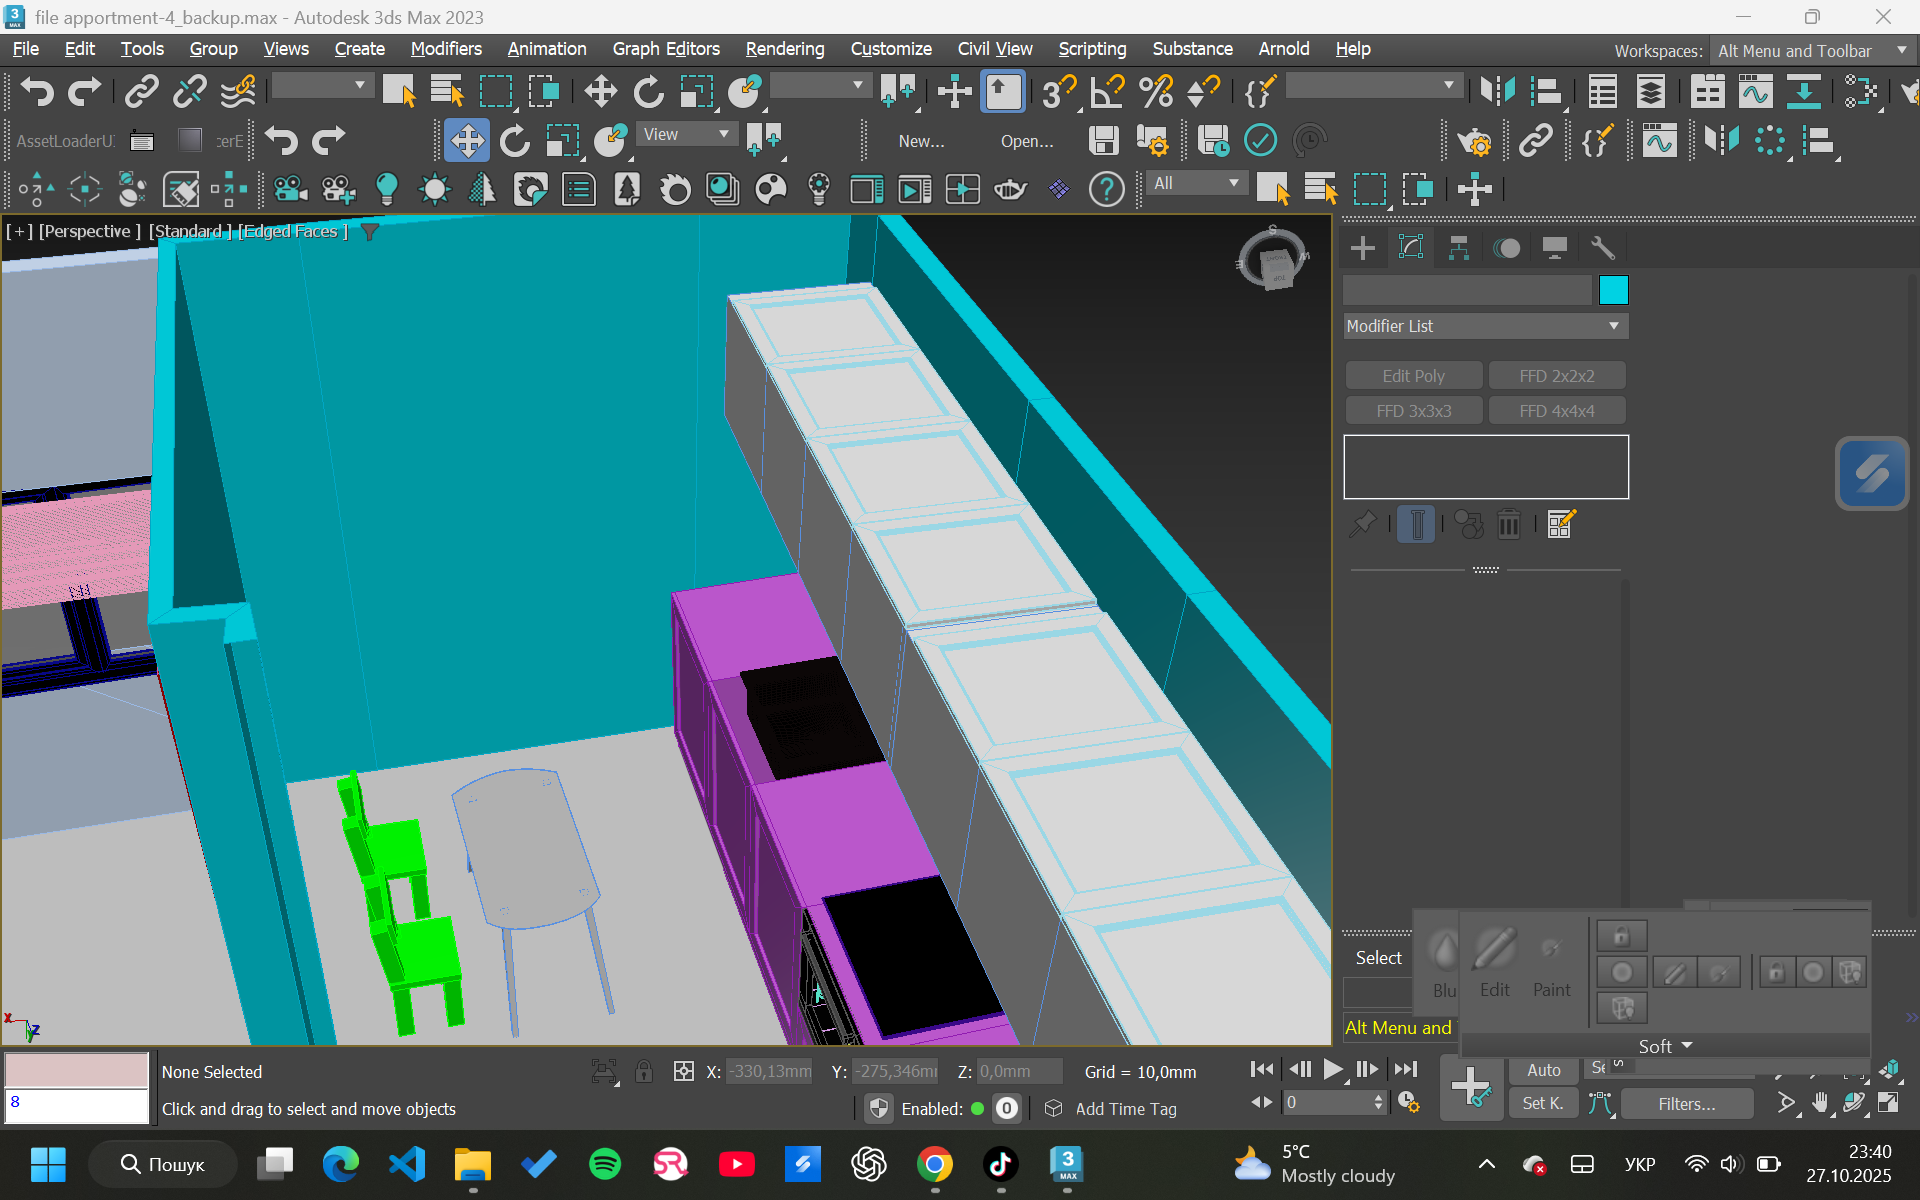The height and width of the screenshot is (1200, 1920).
Task: Click the Configure Modifier Sets icon
Action: point(1561,524)
